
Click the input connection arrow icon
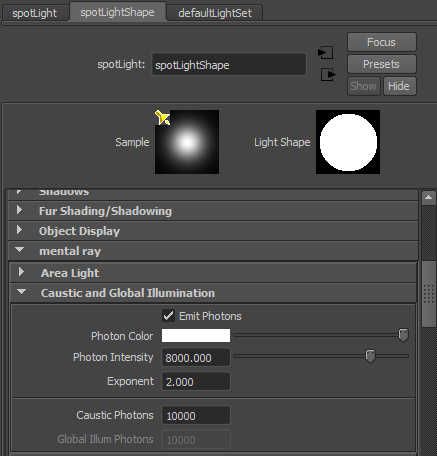click(325, 53)
